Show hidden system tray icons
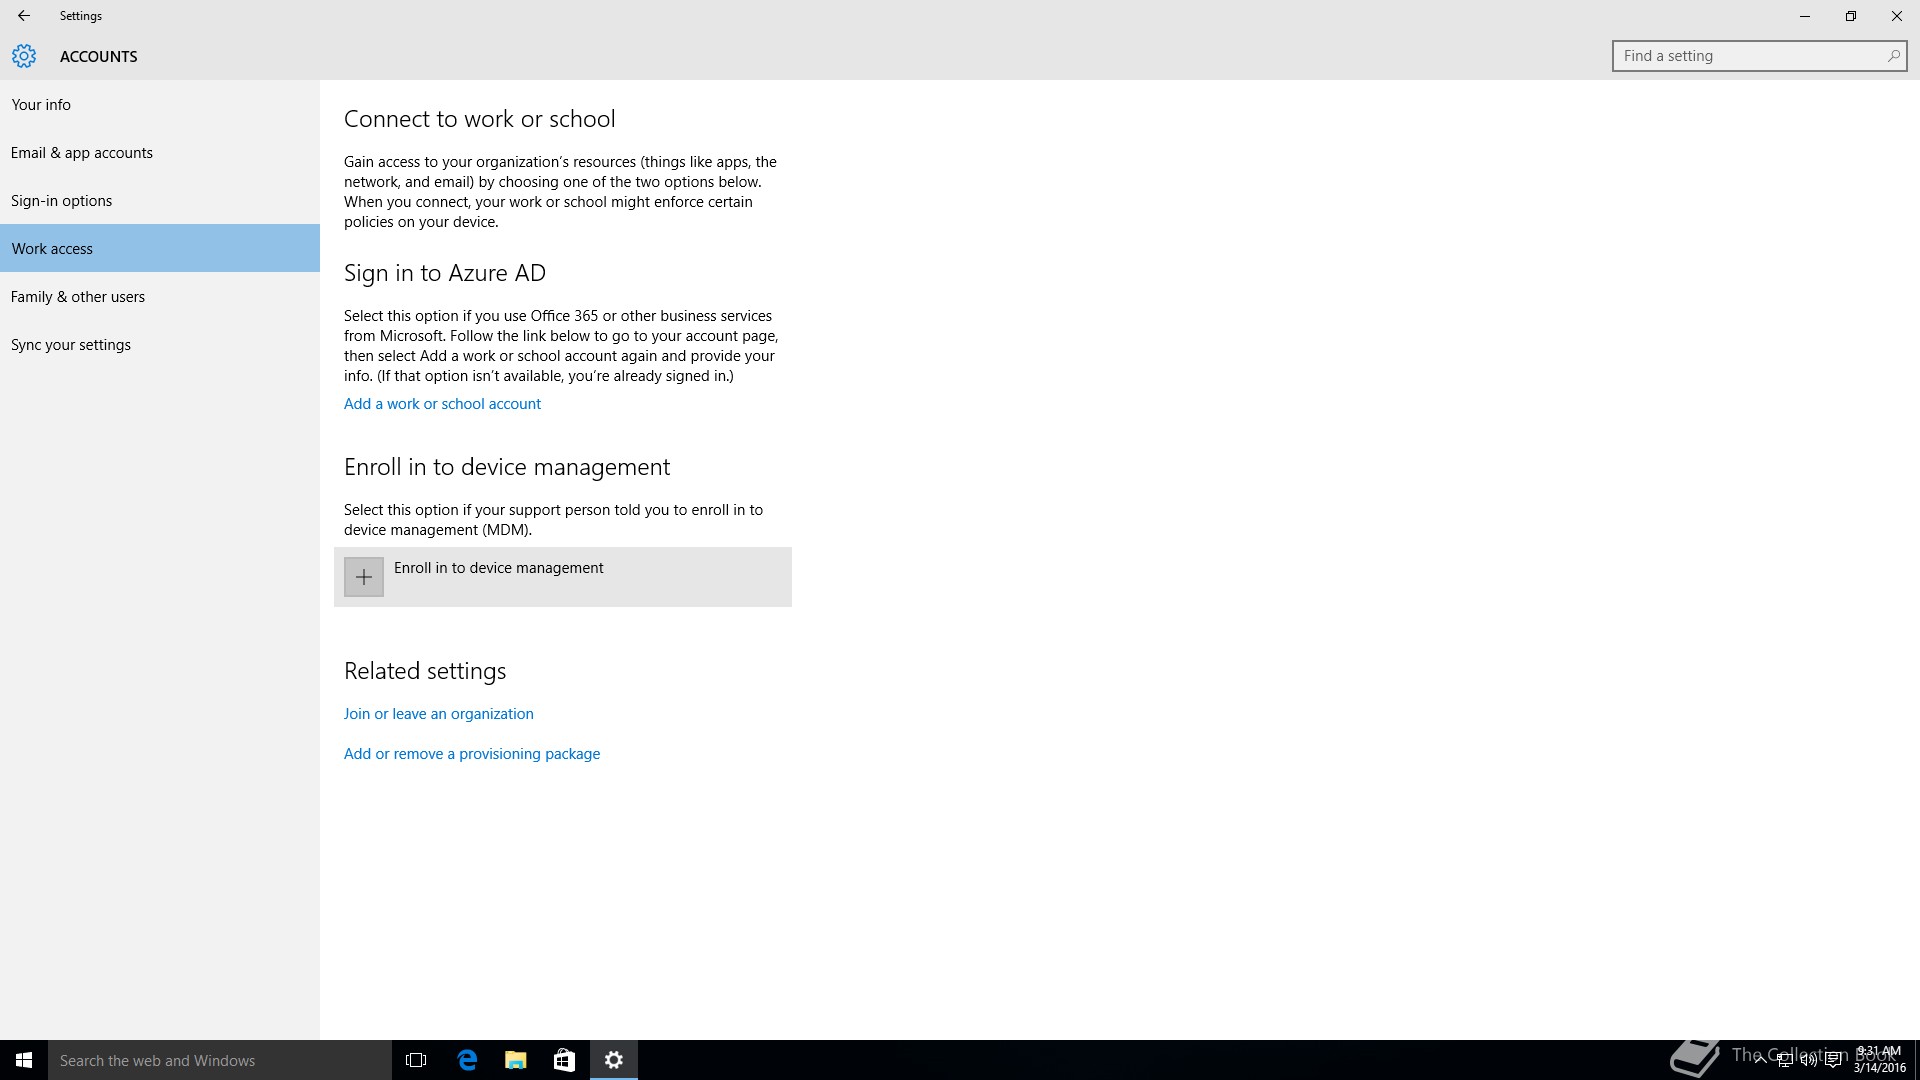This screenshot has width=1920, height=1080. [1760, 1061]
